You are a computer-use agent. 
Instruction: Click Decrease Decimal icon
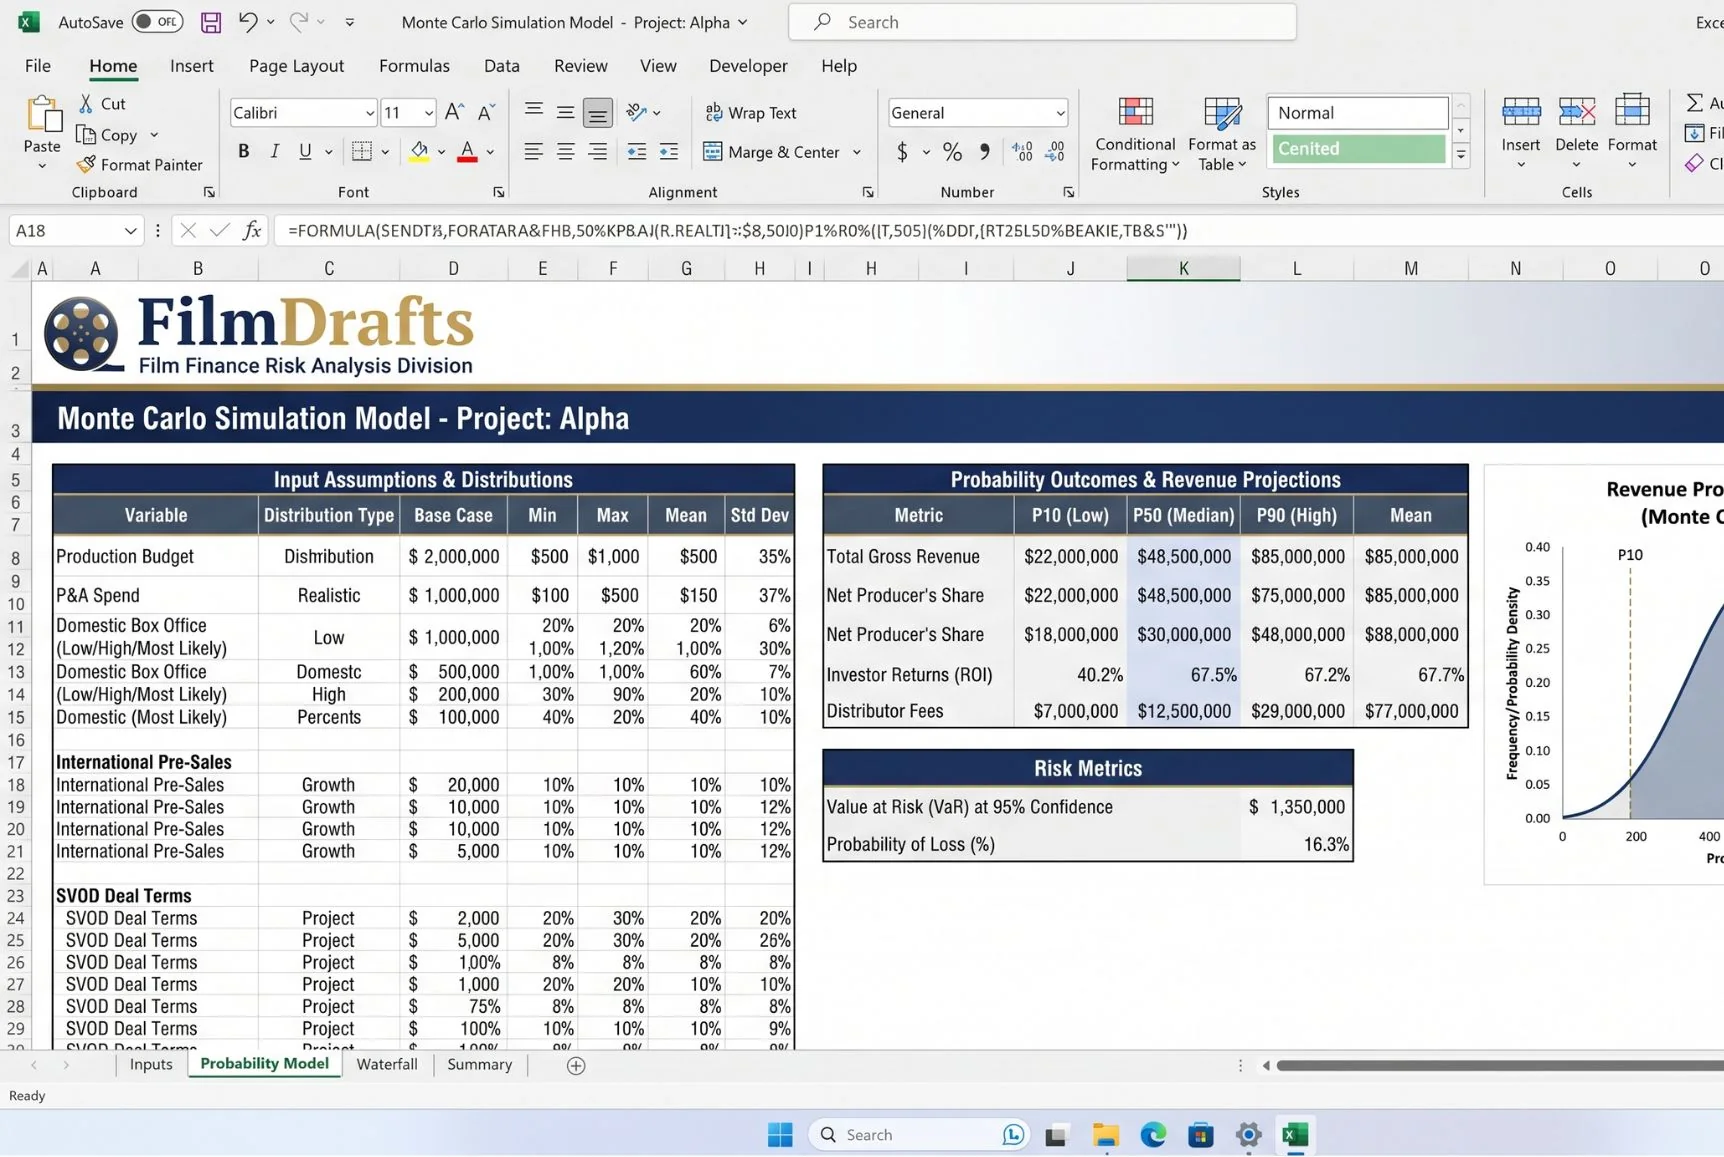click(1055, 152)
